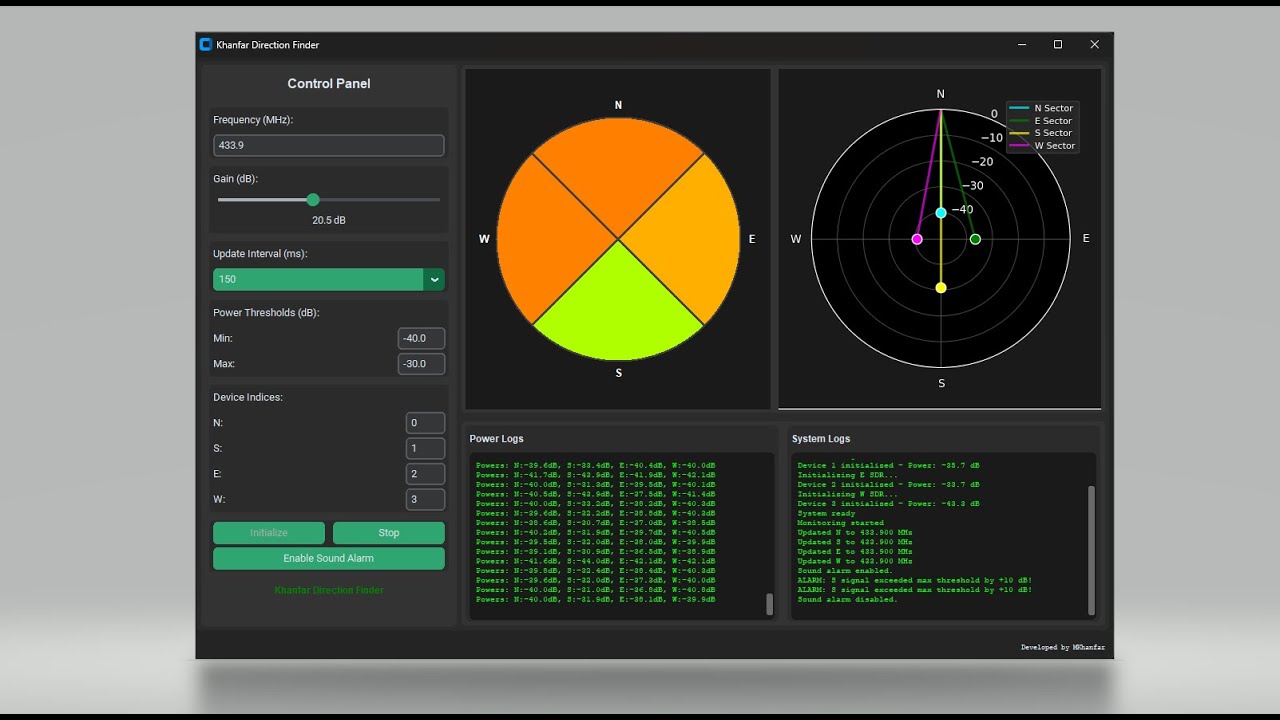Image resolution: width=1280 pixels, height=720 pixels.
Task: Select the N device index field
Action: click(425, 422)
